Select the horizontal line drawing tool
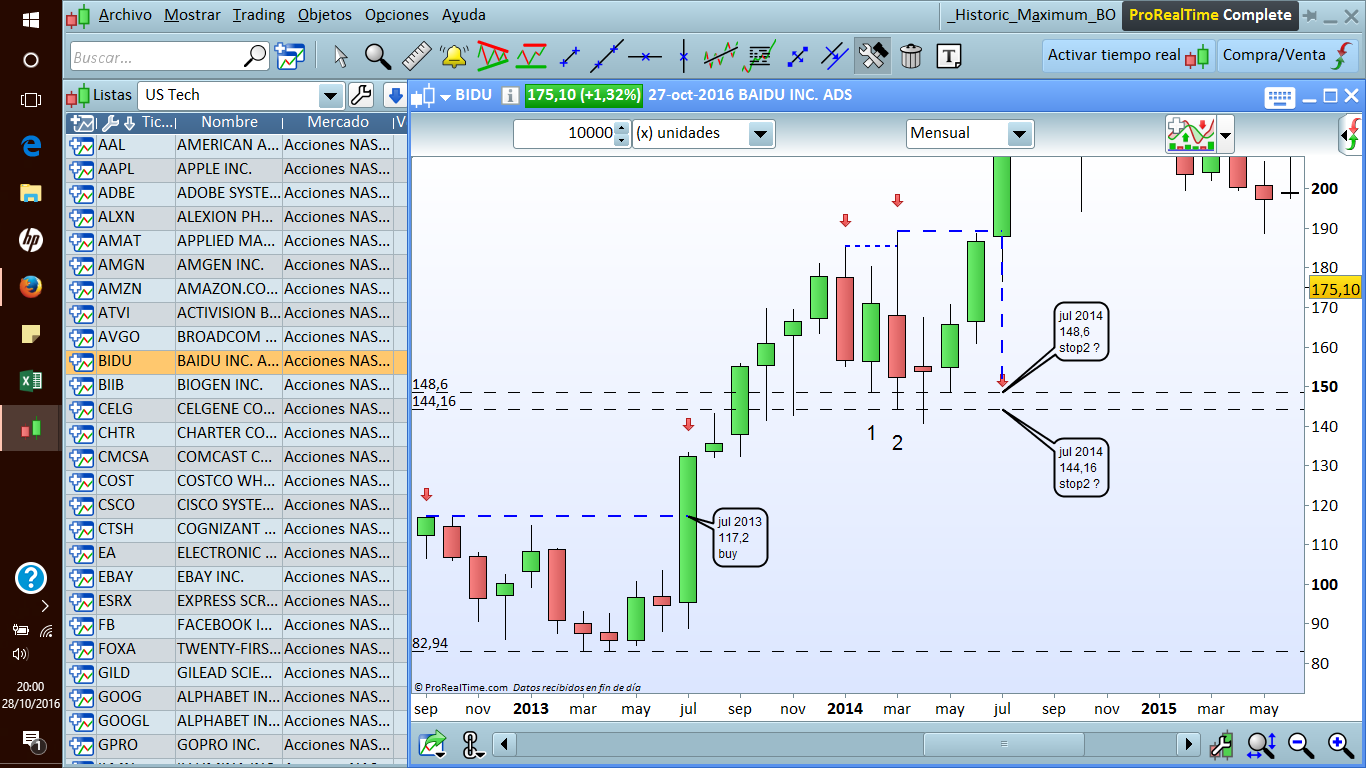Image resolution: width=1366 pixels, height=768 pixels. [x=645, y=56]
